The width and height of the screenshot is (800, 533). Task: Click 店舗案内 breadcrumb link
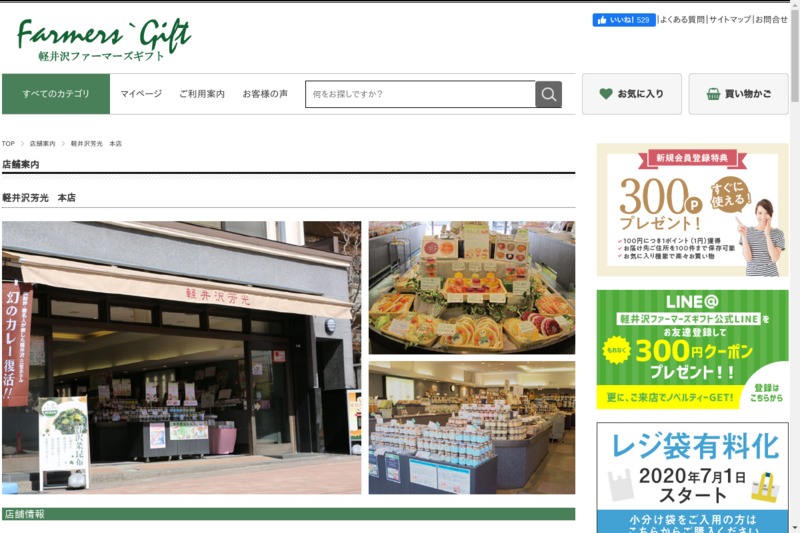pos(42,144)
